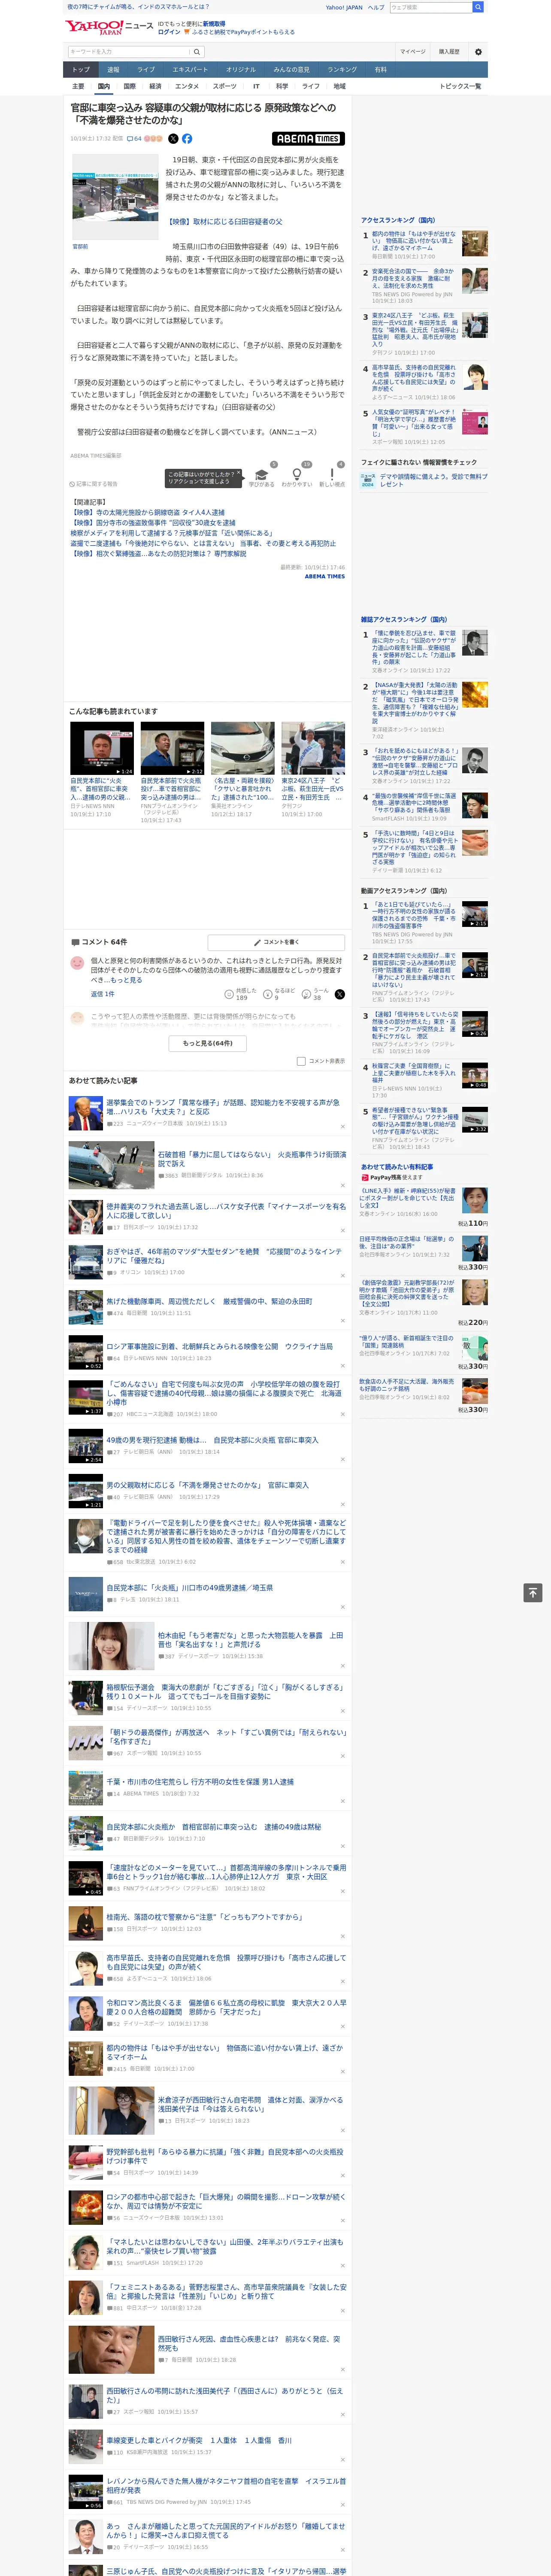Close the reaction tooltip popup
This screenshot has width=551, height=2576.
pyautogui.click(x=240, y=474)
